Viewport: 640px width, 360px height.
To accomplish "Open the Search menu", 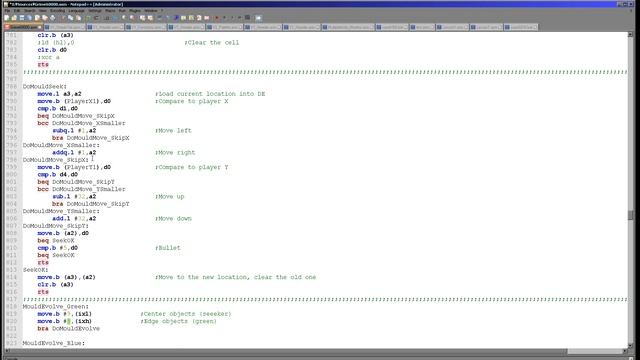I will [x=30, y=11].
